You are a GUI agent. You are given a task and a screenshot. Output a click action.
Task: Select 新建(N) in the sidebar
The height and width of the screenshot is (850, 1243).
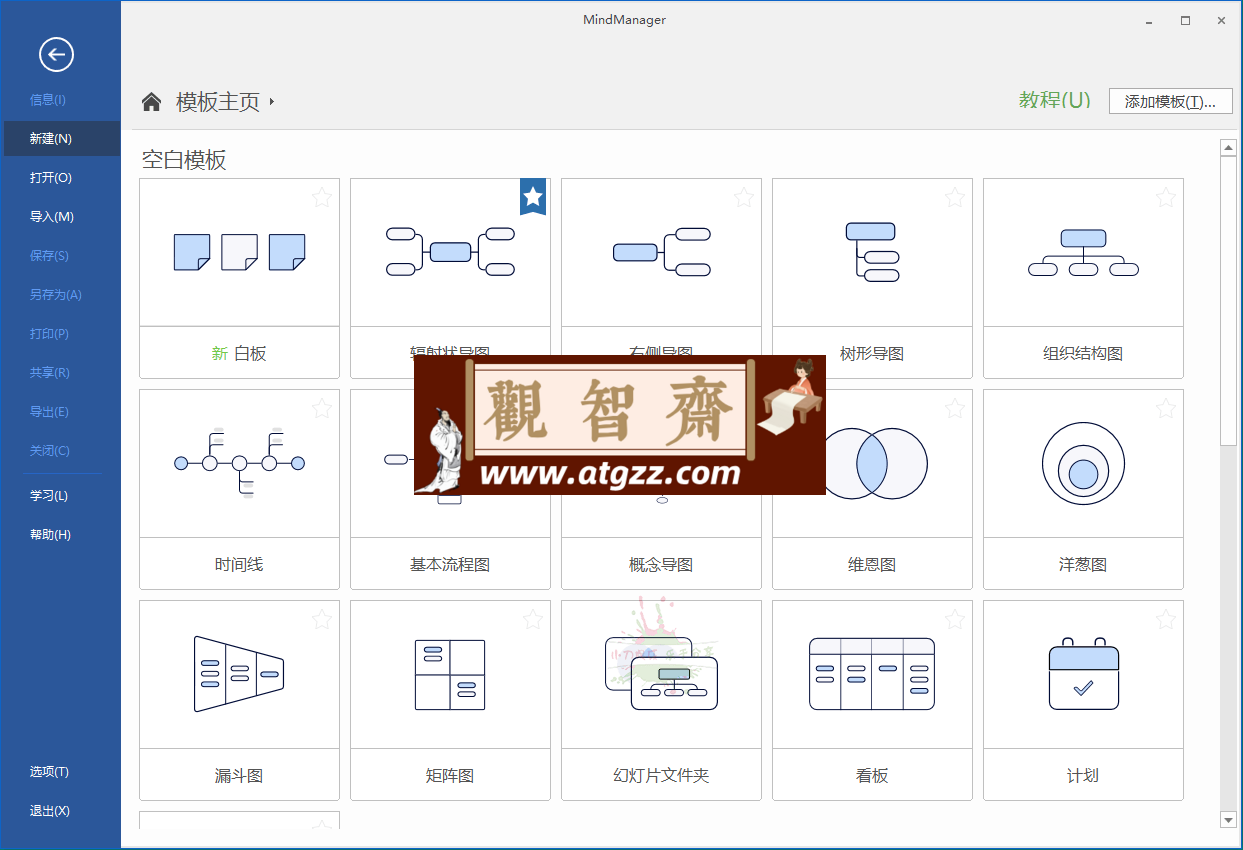point(61,138)
